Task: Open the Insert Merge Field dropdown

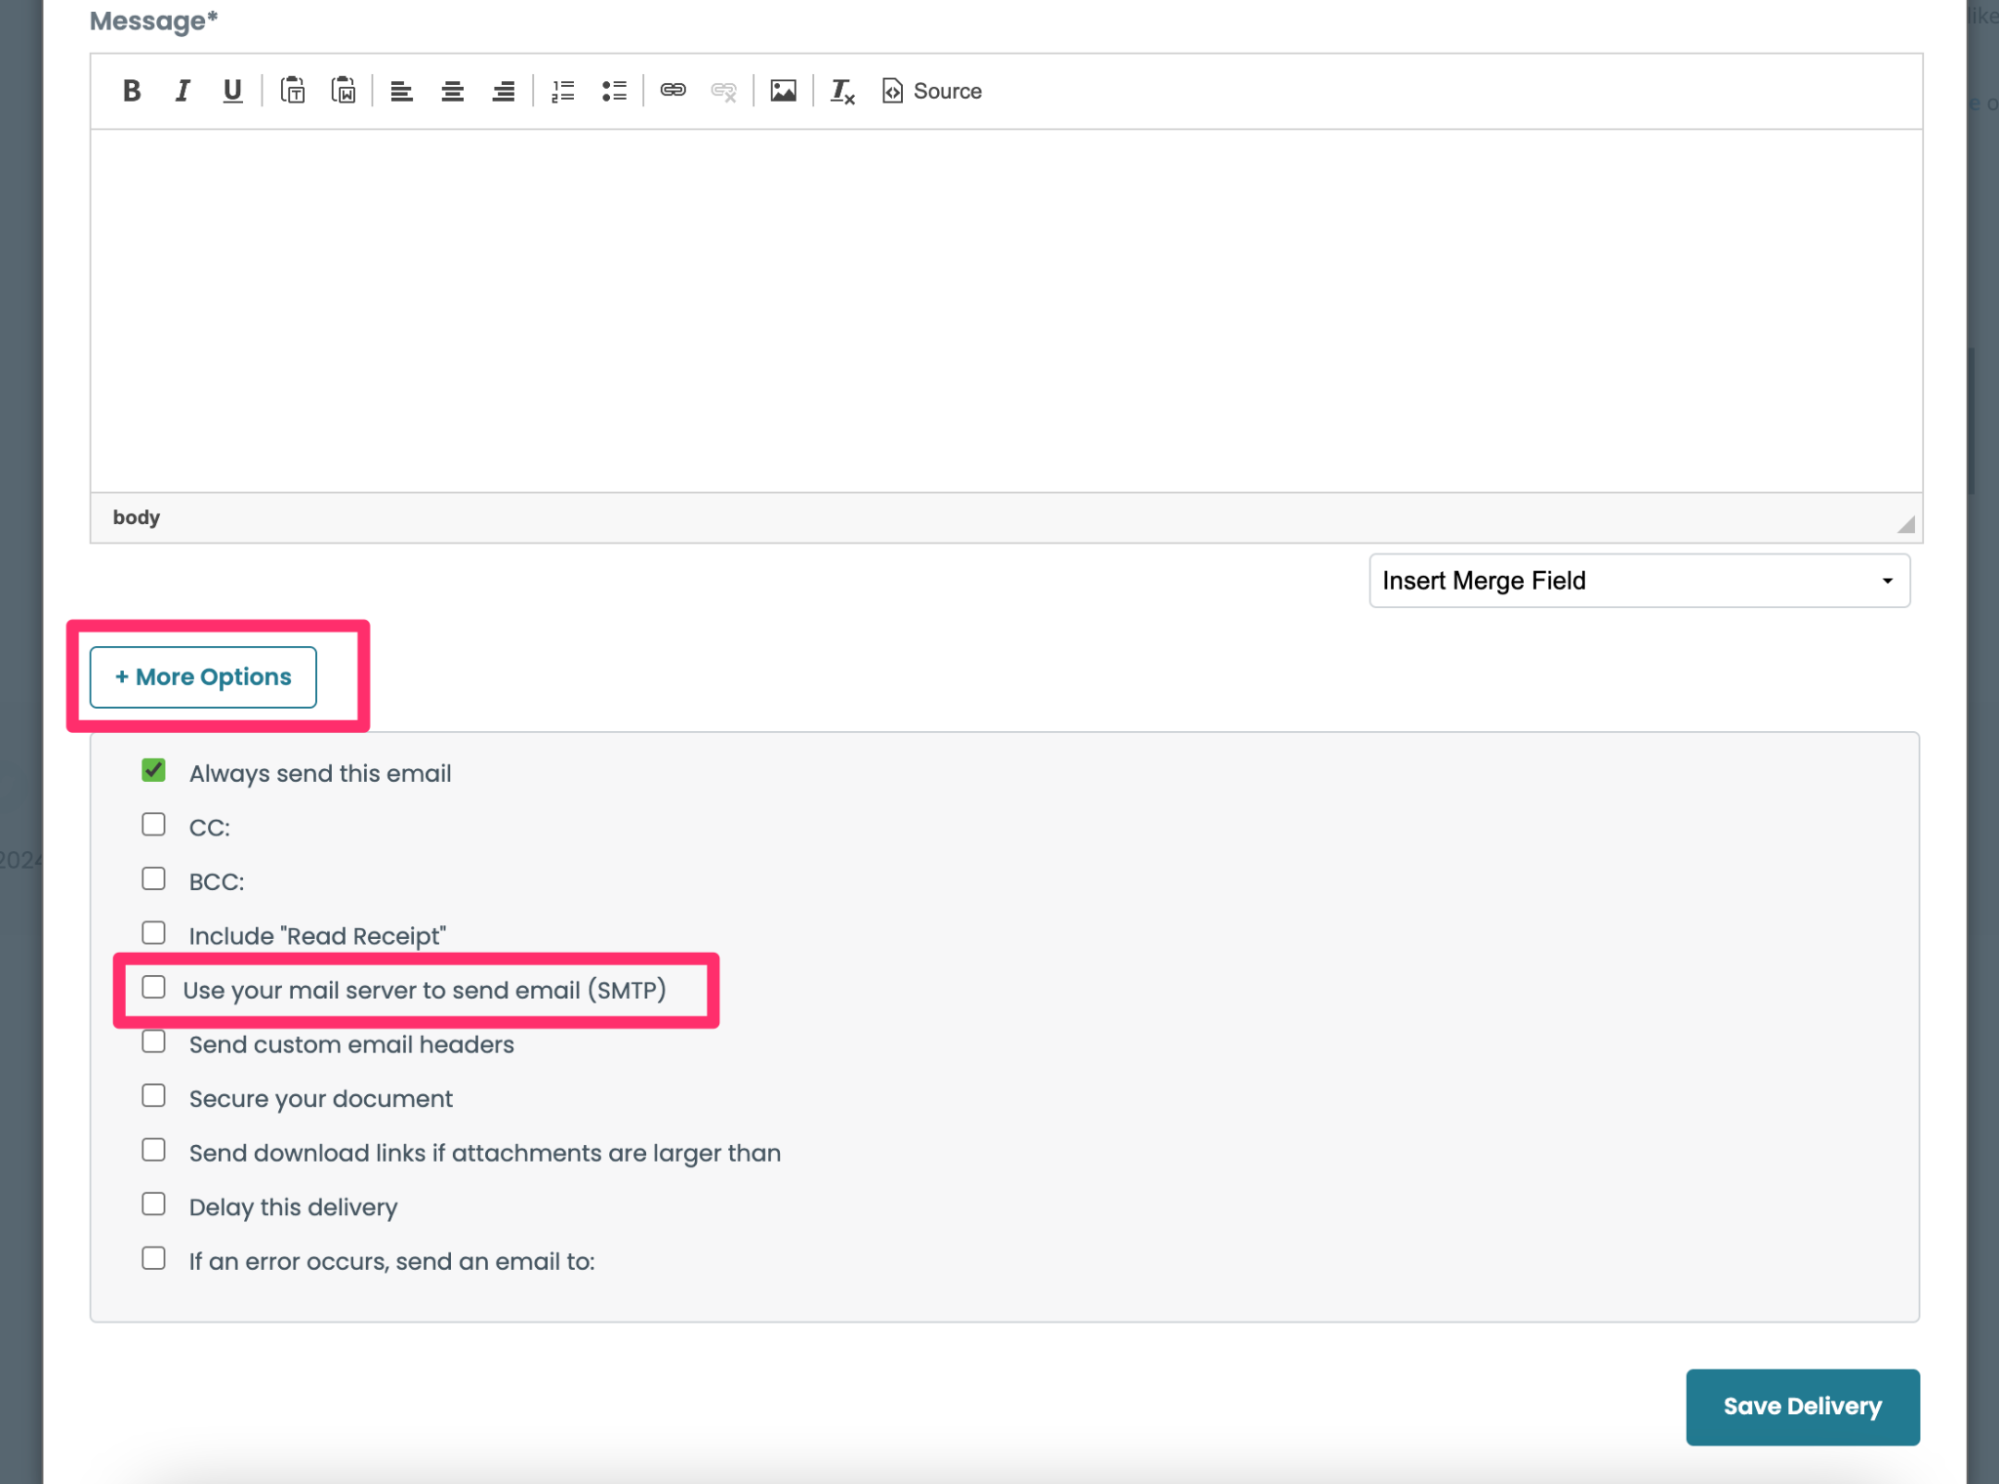Action: tap(1638, 581)
